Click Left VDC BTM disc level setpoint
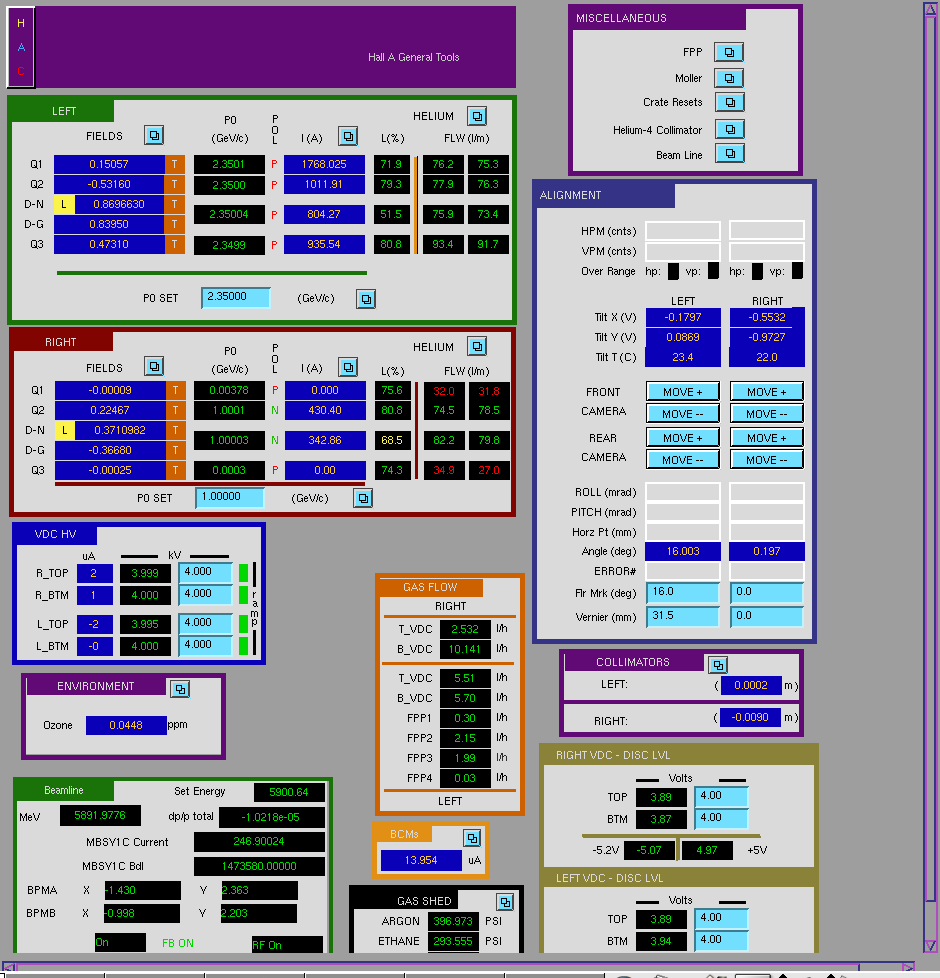The width and height of the screenshot is (940, 978). tap(721, 940)
